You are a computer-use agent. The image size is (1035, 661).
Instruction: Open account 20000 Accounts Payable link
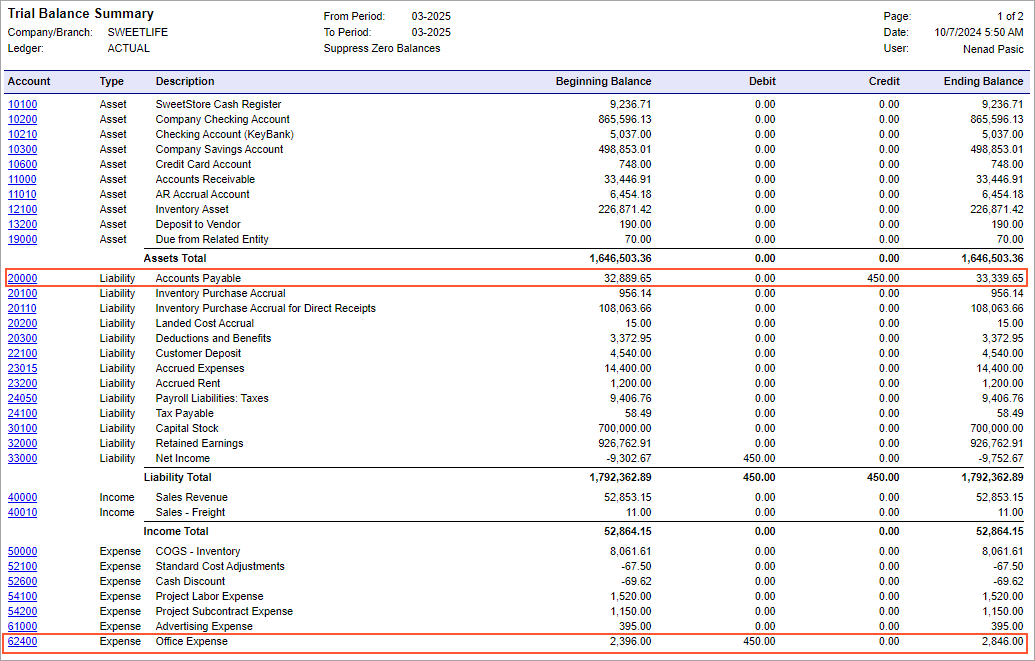tap(22, 278)
